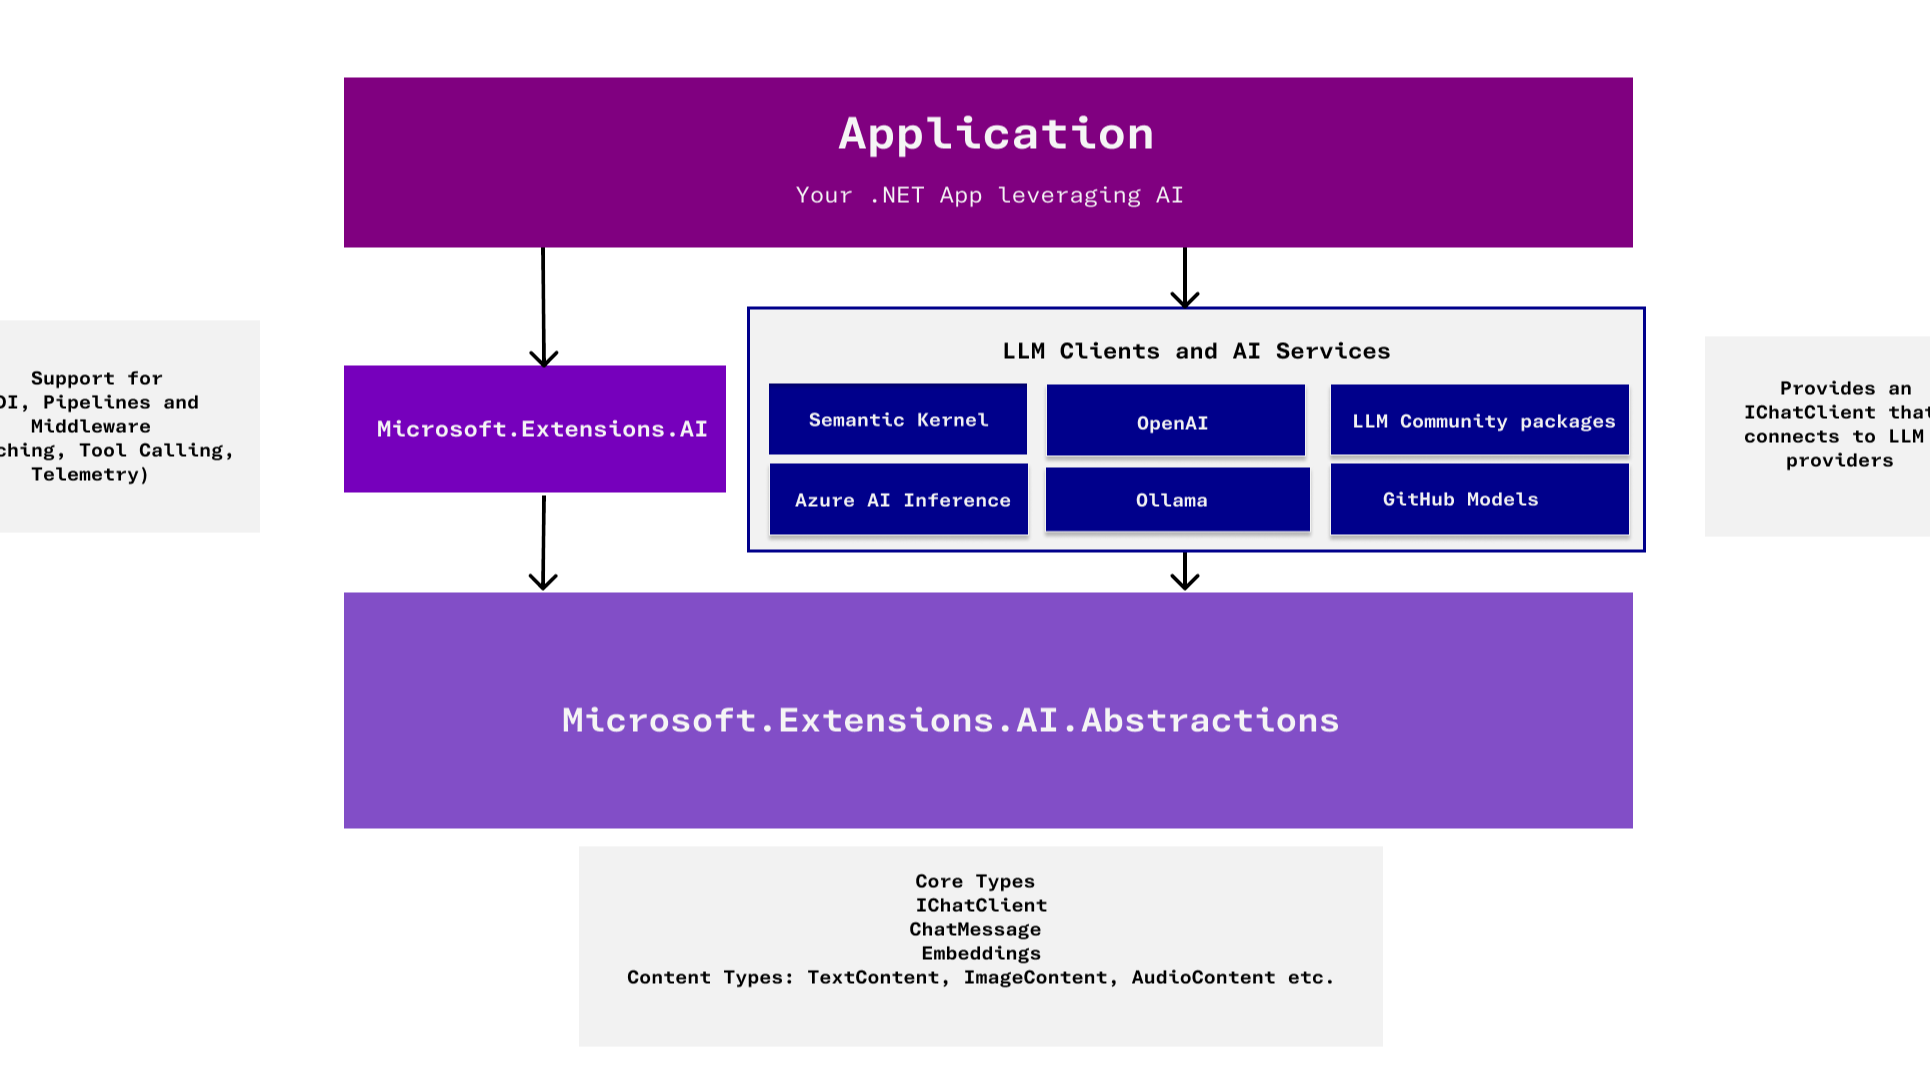Select the 'LLM Clients and AI Services' heading
The height and width of the screenshot is (1087, 1930).
coord(1196,351)
